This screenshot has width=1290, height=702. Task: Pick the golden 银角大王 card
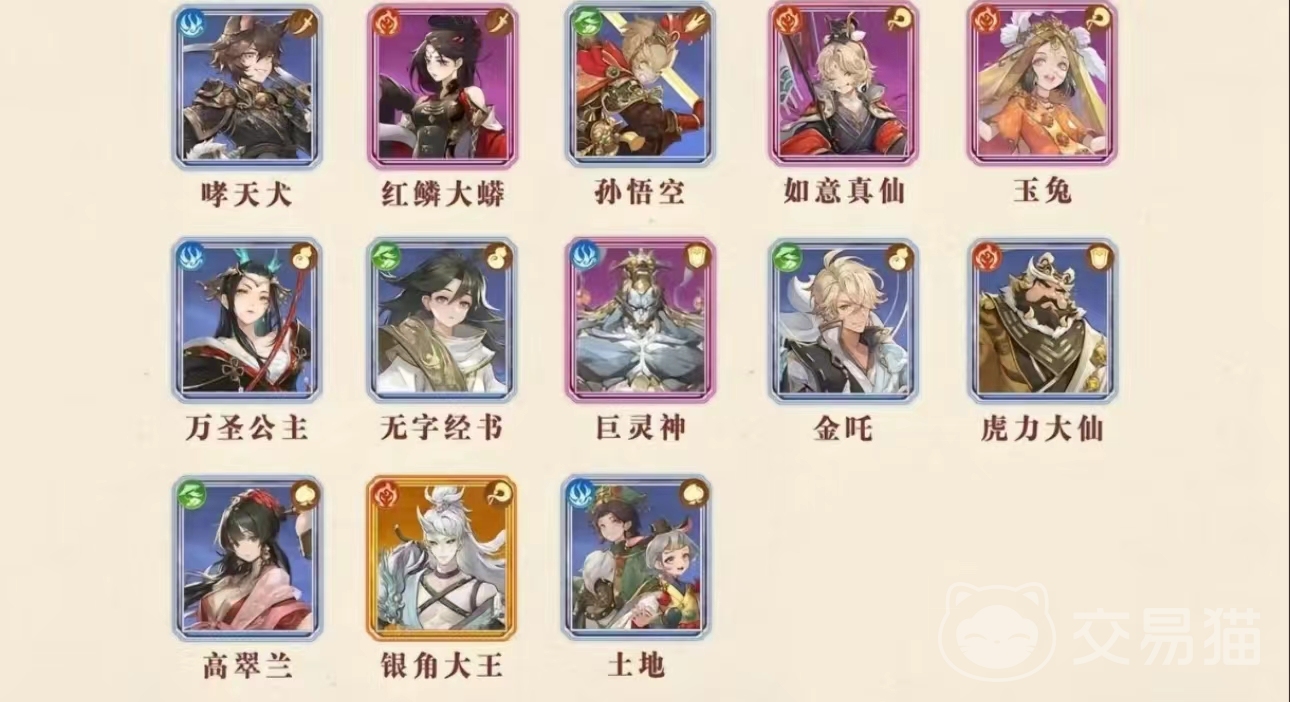[442, 558]
